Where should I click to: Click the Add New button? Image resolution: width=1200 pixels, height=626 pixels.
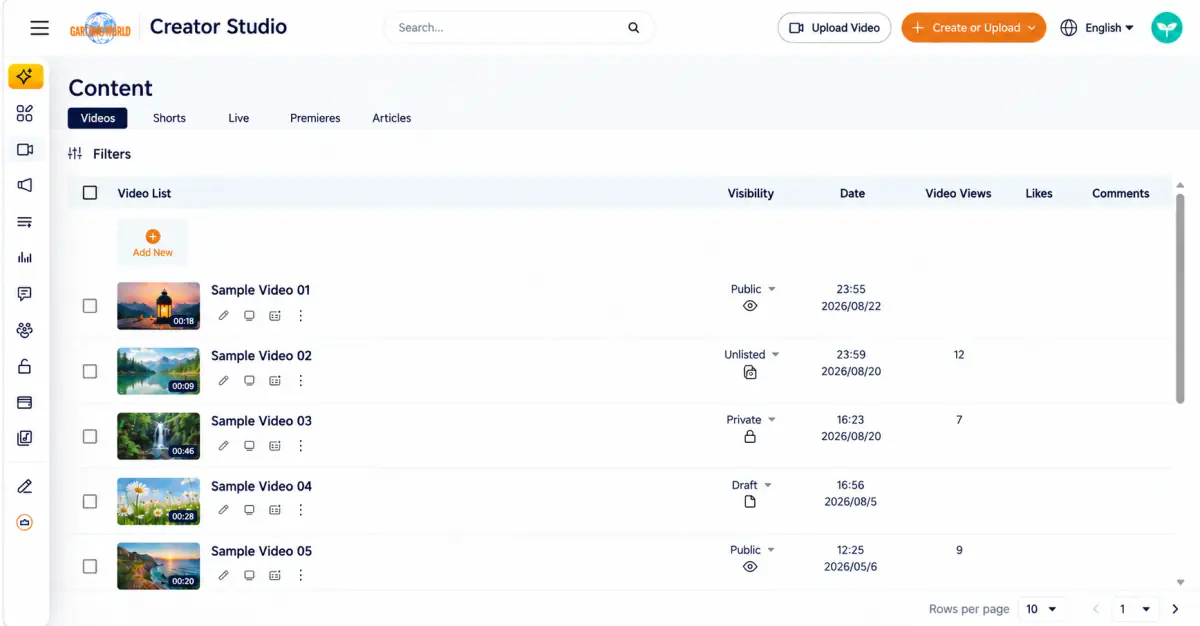pyautogui.click(x=153, y=243)
